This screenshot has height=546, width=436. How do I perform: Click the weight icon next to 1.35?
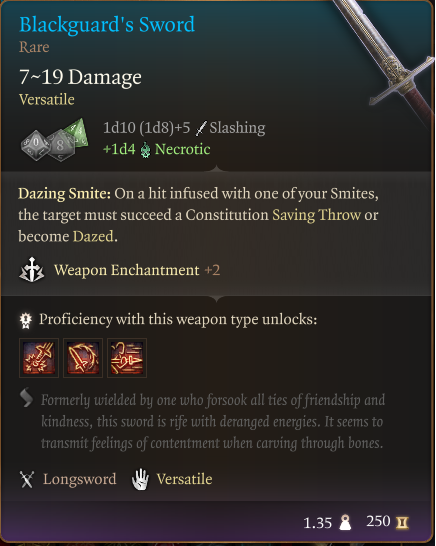pyautogui.click(x=345, y=522)
